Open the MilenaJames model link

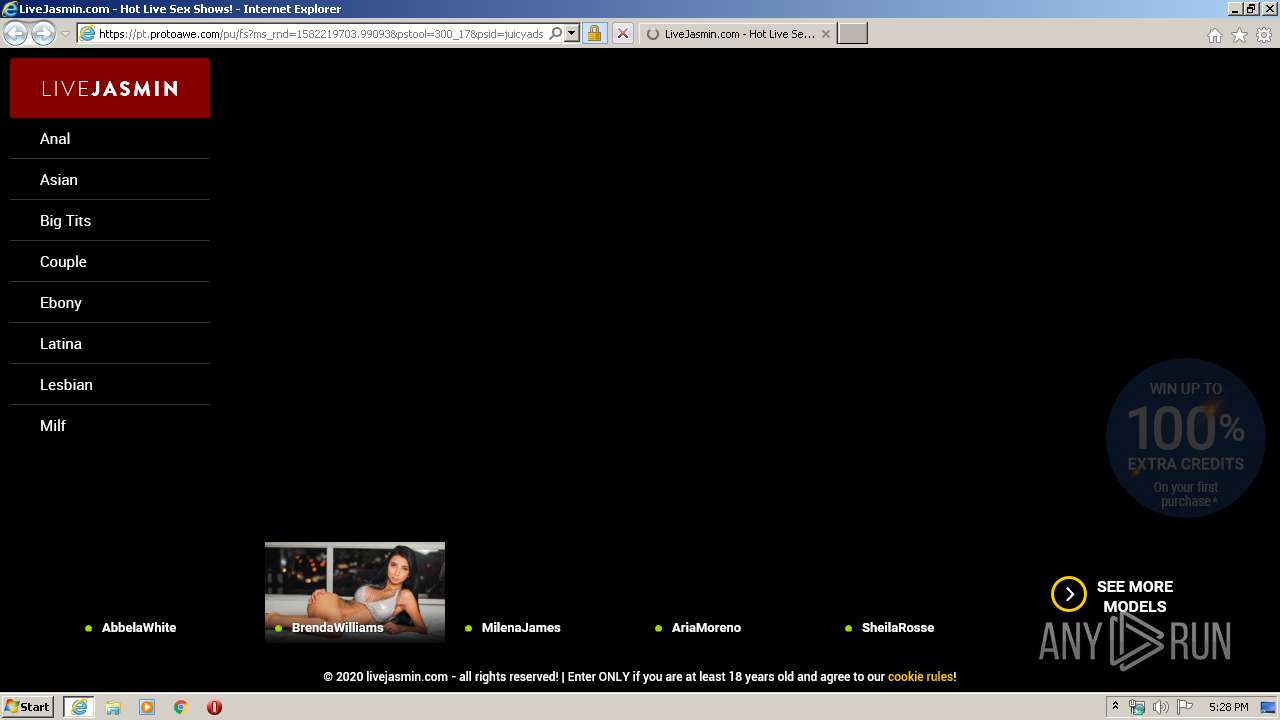coord(521,628)
